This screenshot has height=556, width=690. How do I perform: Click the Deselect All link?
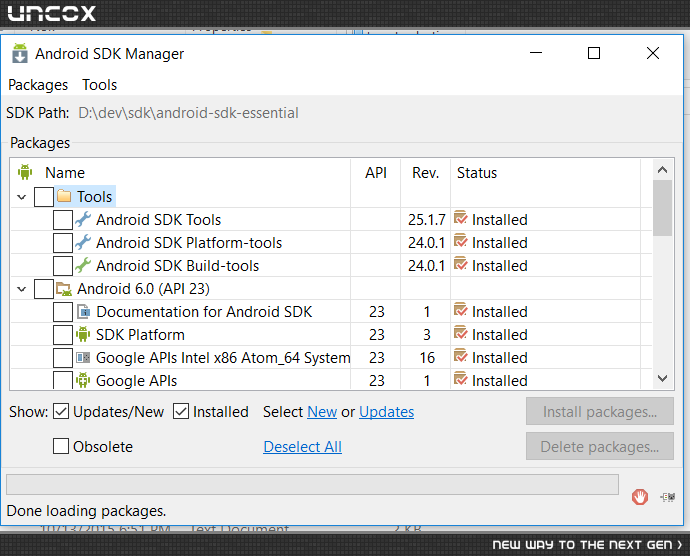point(303,446)
